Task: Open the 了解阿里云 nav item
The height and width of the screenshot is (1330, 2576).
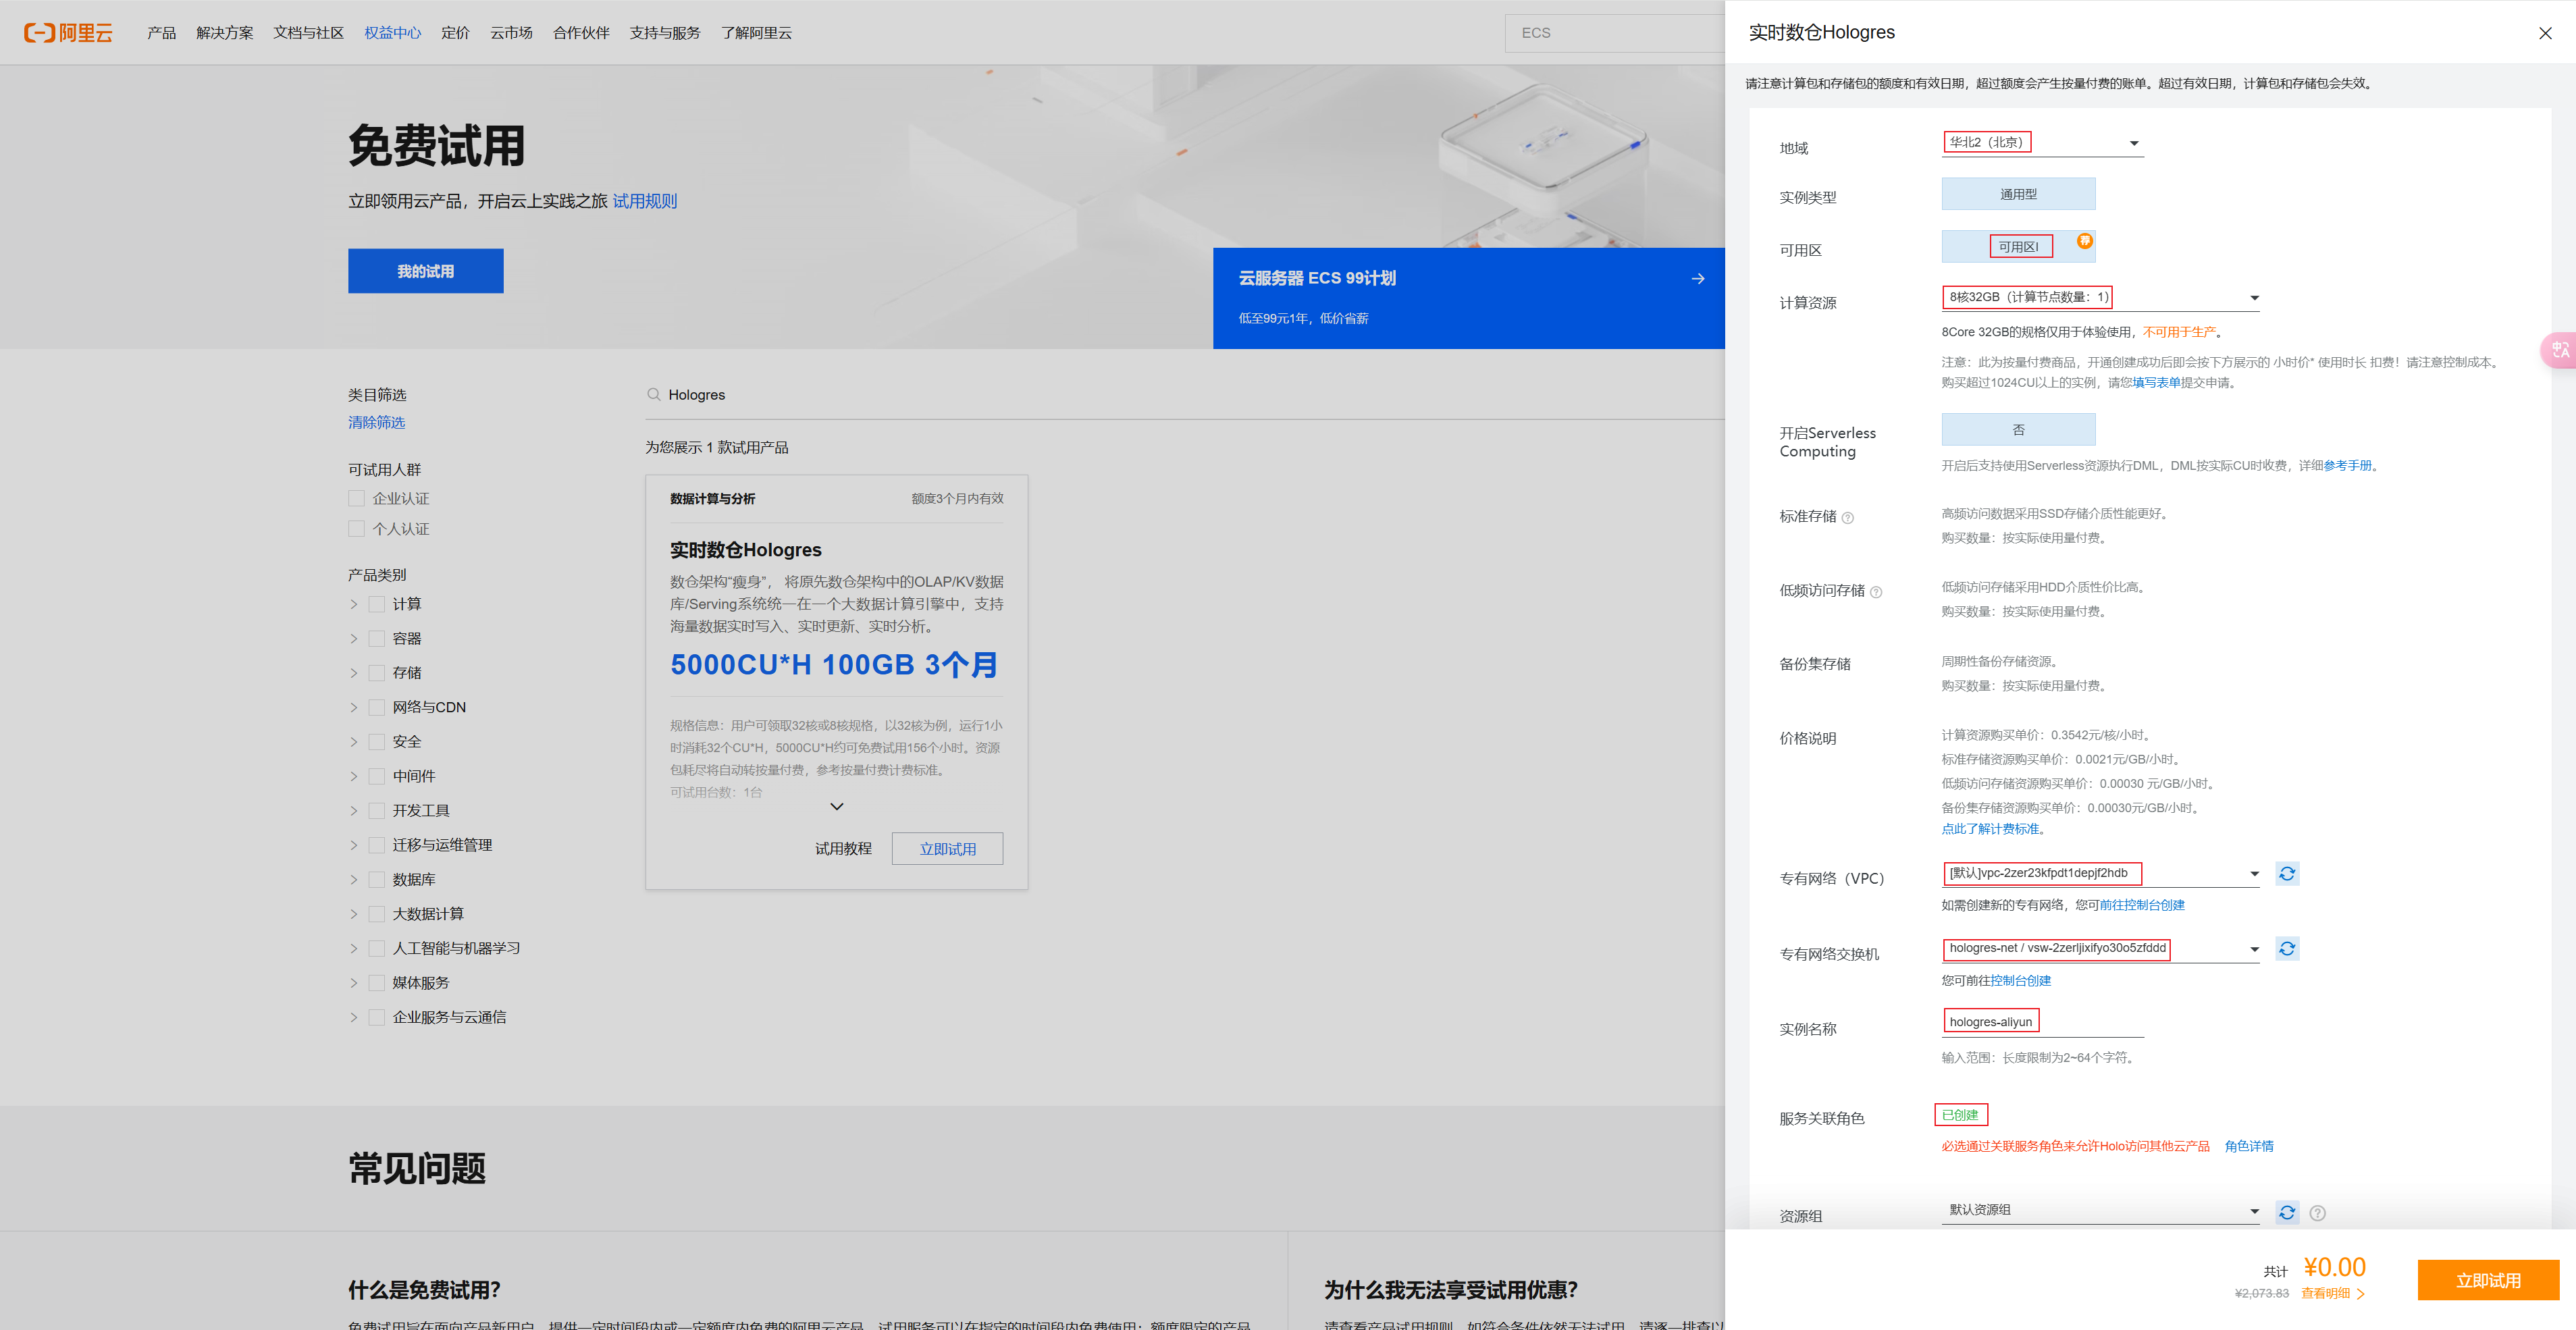Action: click(756, 33)
